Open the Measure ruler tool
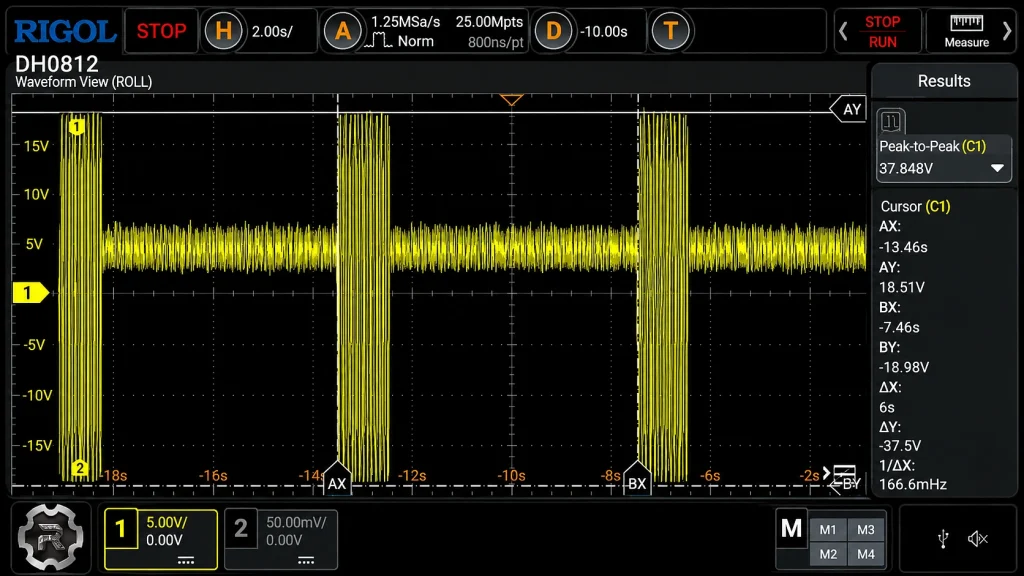 [967, 31]
